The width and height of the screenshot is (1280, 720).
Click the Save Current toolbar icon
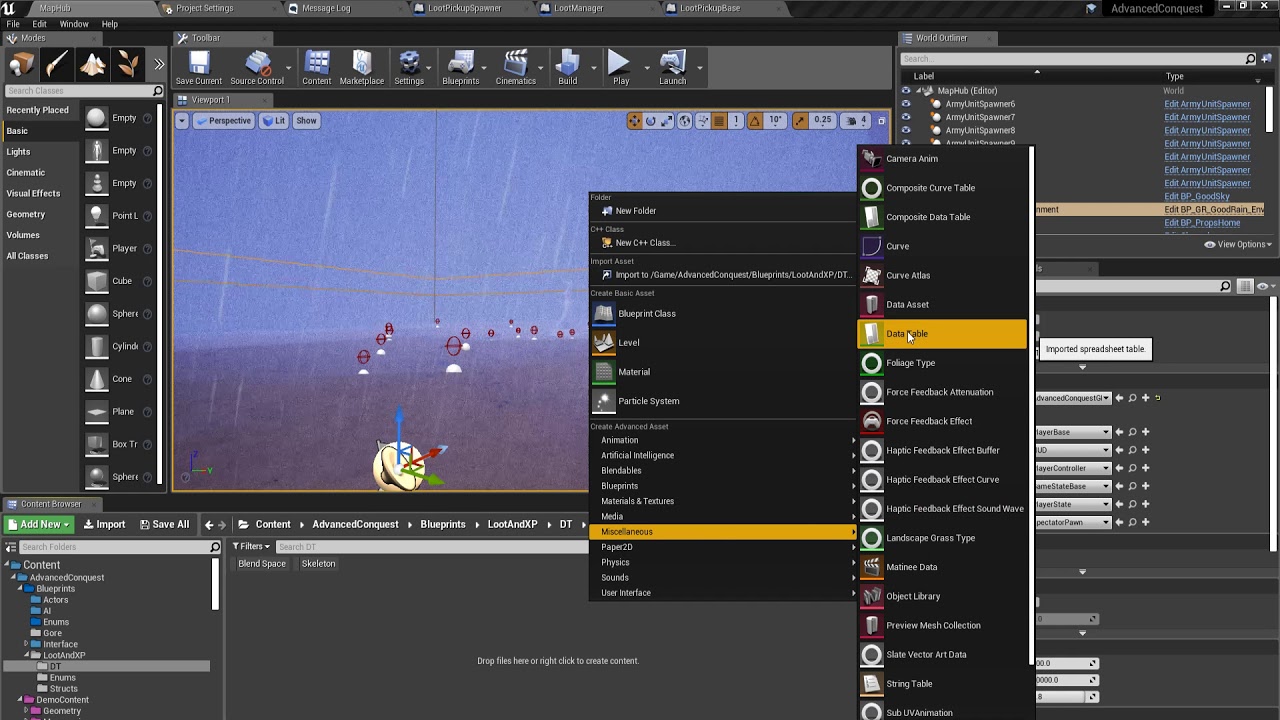198,68
